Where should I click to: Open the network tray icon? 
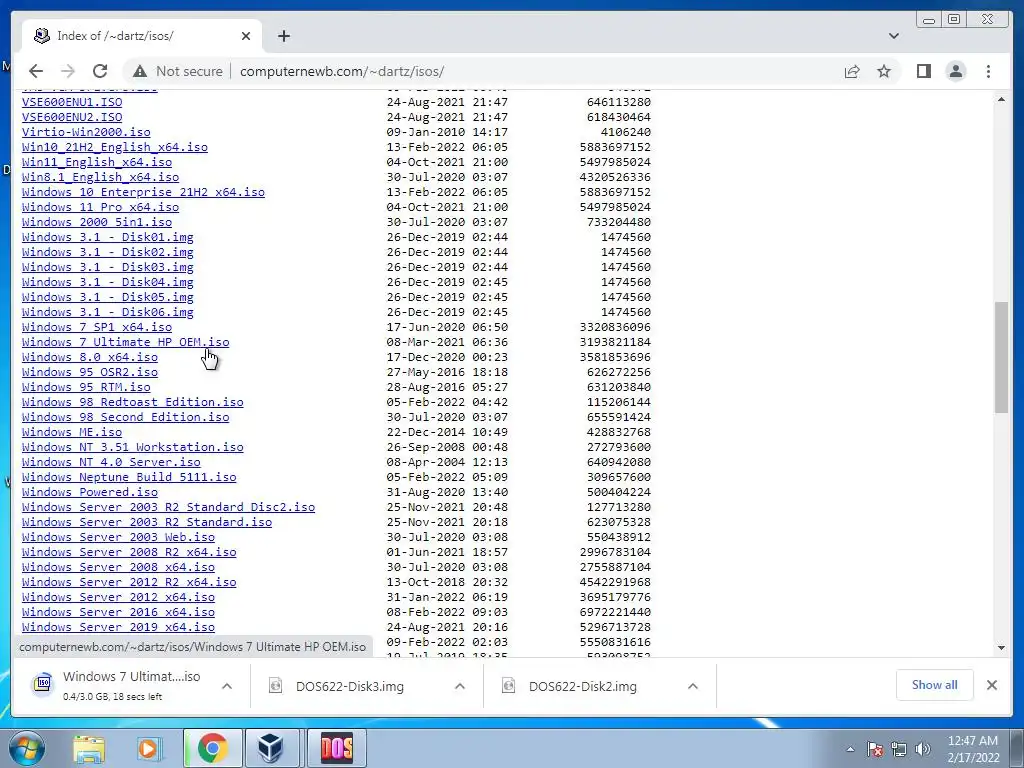tap(899, 749)
